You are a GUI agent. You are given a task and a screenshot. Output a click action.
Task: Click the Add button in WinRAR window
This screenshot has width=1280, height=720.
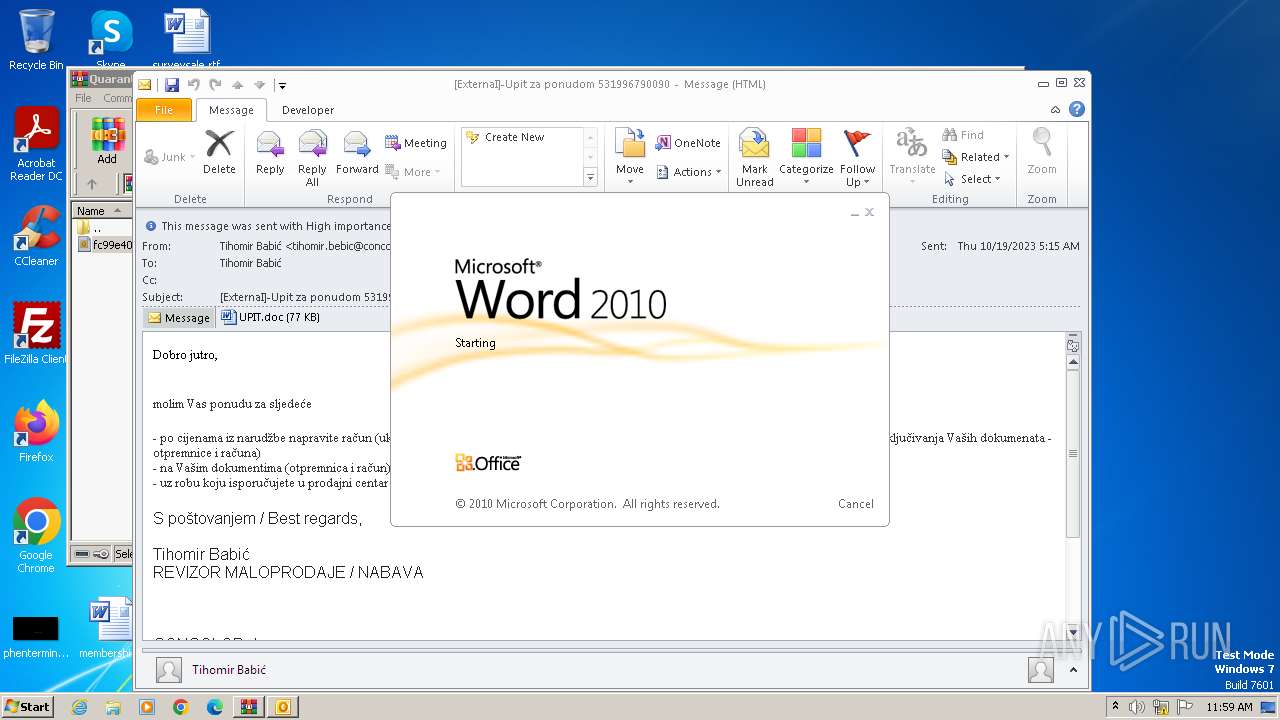click(x=107, y=141)
